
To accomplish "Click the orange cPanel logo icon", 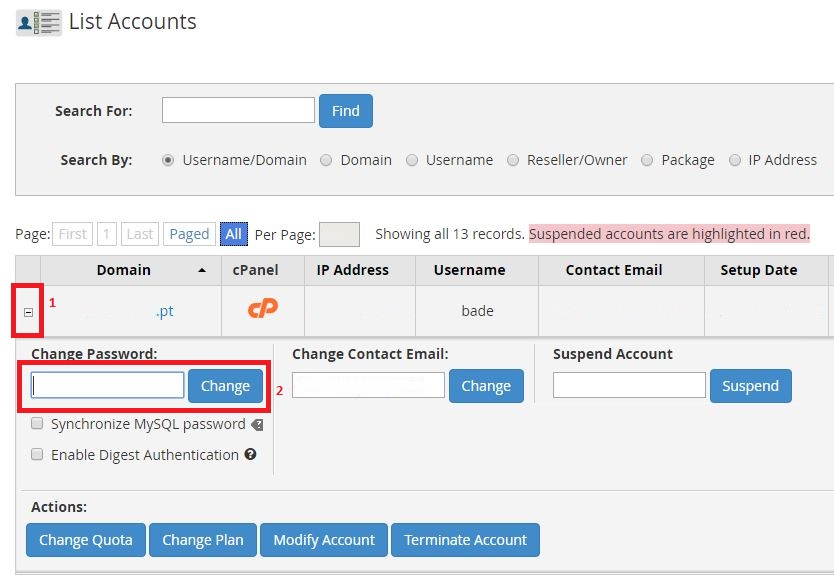I will pyautogui.click(x=262, y=310).
